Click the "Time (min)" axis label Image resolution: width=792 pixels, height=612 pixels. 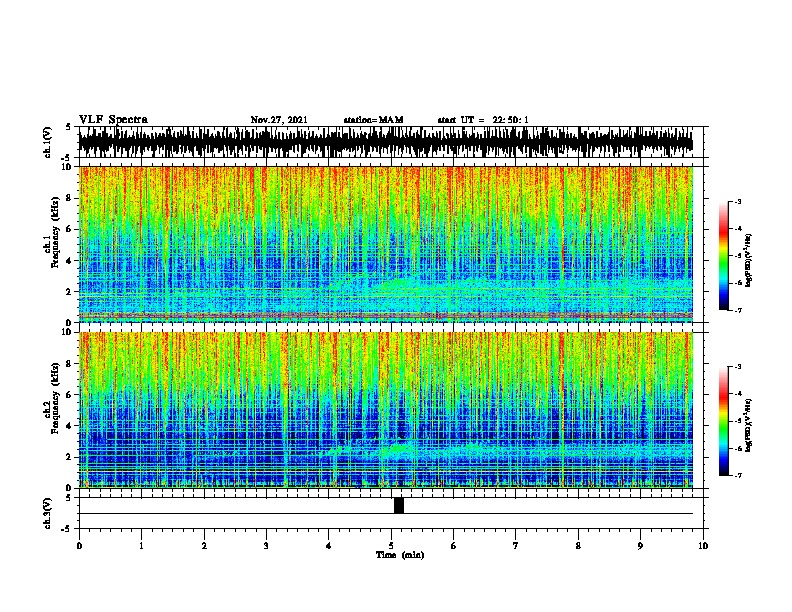point(400,555)
